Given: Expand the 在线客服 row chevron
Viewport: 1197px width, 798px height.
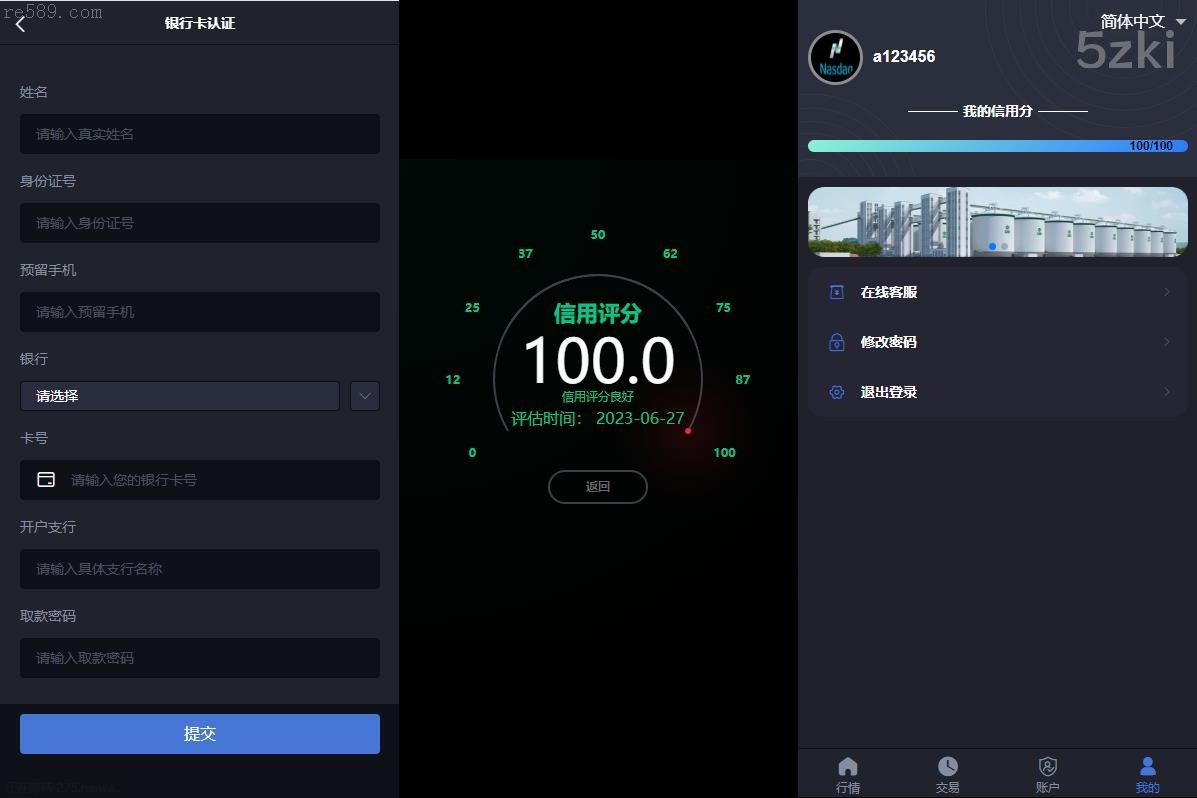Looking at the screenshot, I should [1166, 292].
